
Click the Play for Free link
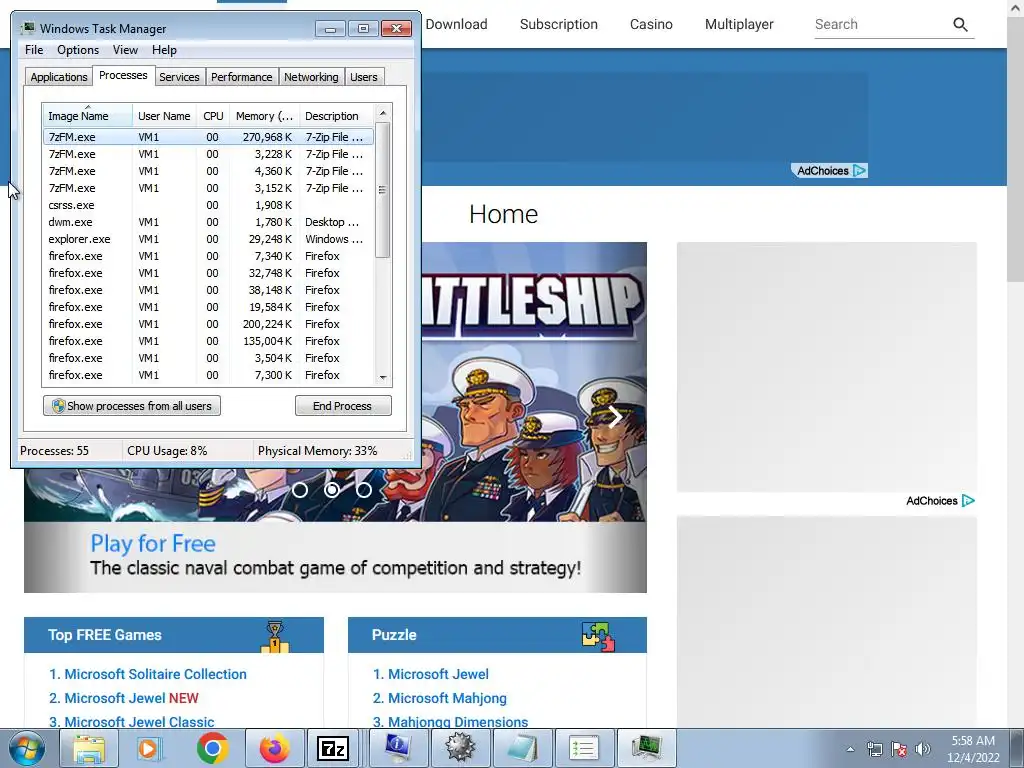153,543
